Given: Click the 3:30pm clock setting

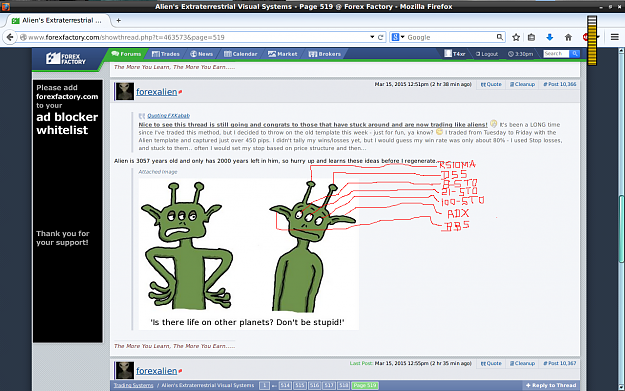Looking at the screenshot, I should coord(521,54).
